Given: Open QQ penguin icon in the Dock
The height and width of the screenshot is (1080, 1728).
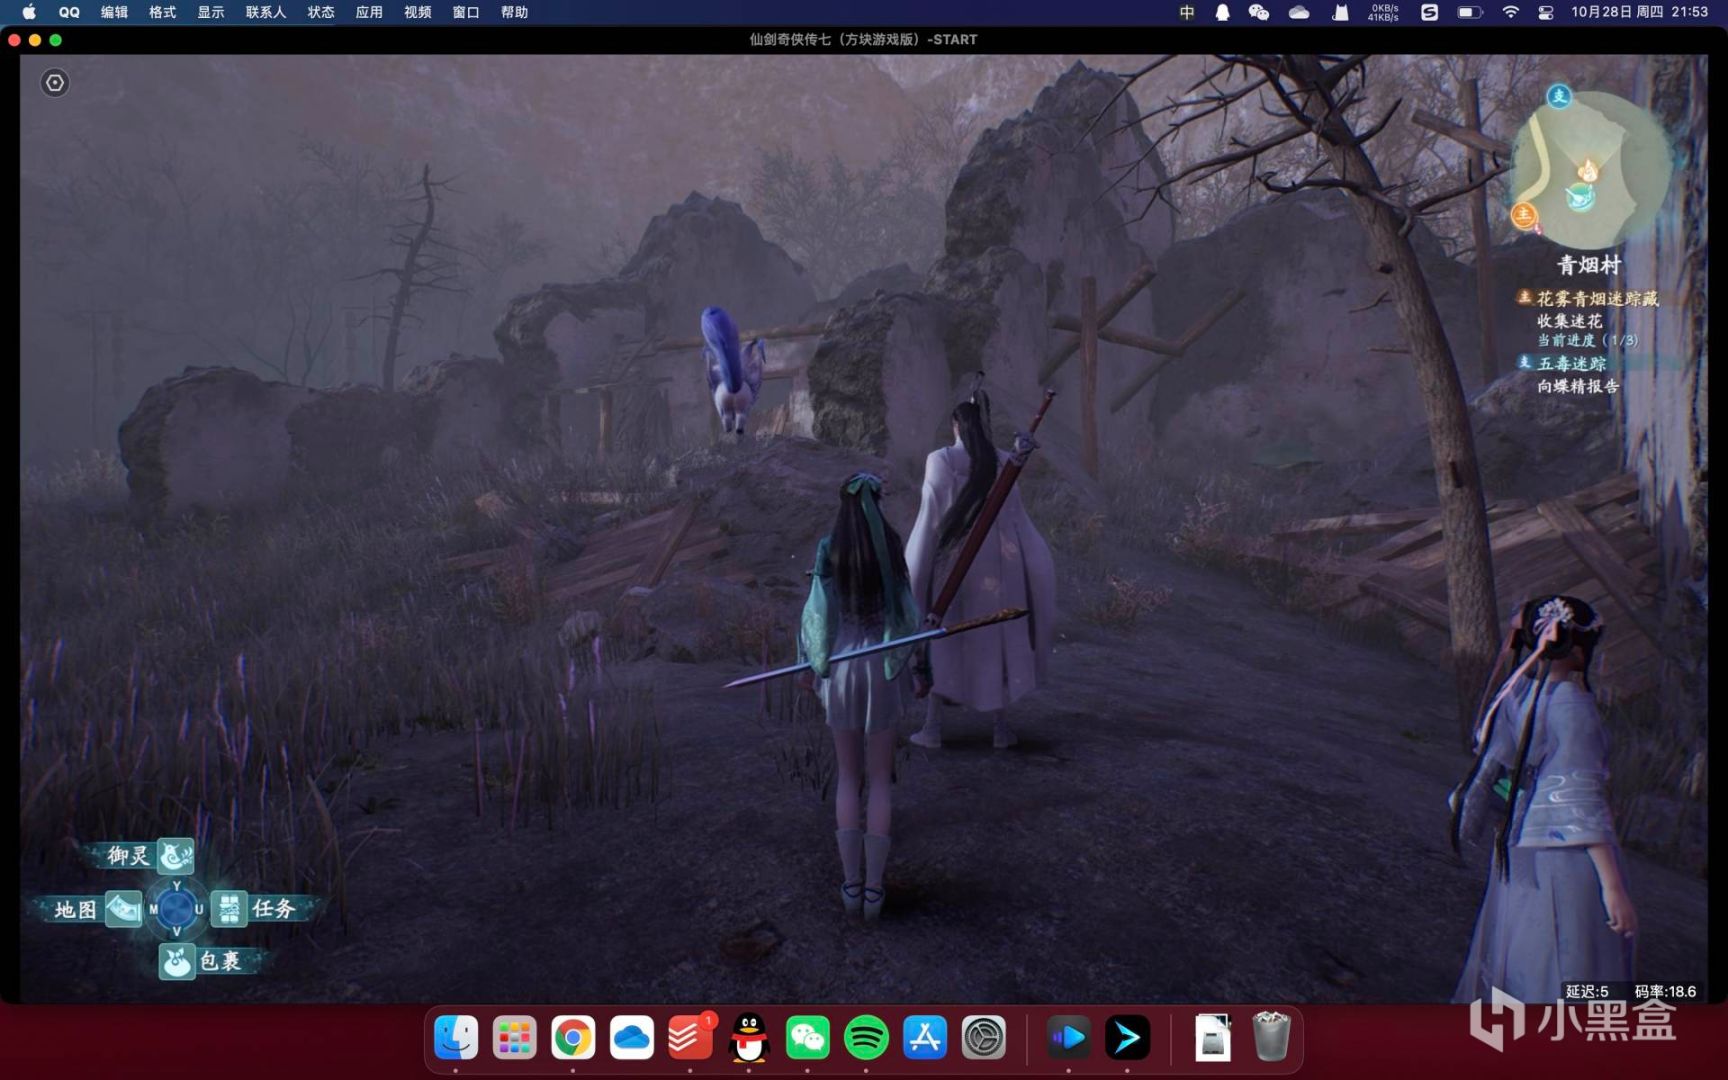Looking at the screenshot, I should [749, 1038].
